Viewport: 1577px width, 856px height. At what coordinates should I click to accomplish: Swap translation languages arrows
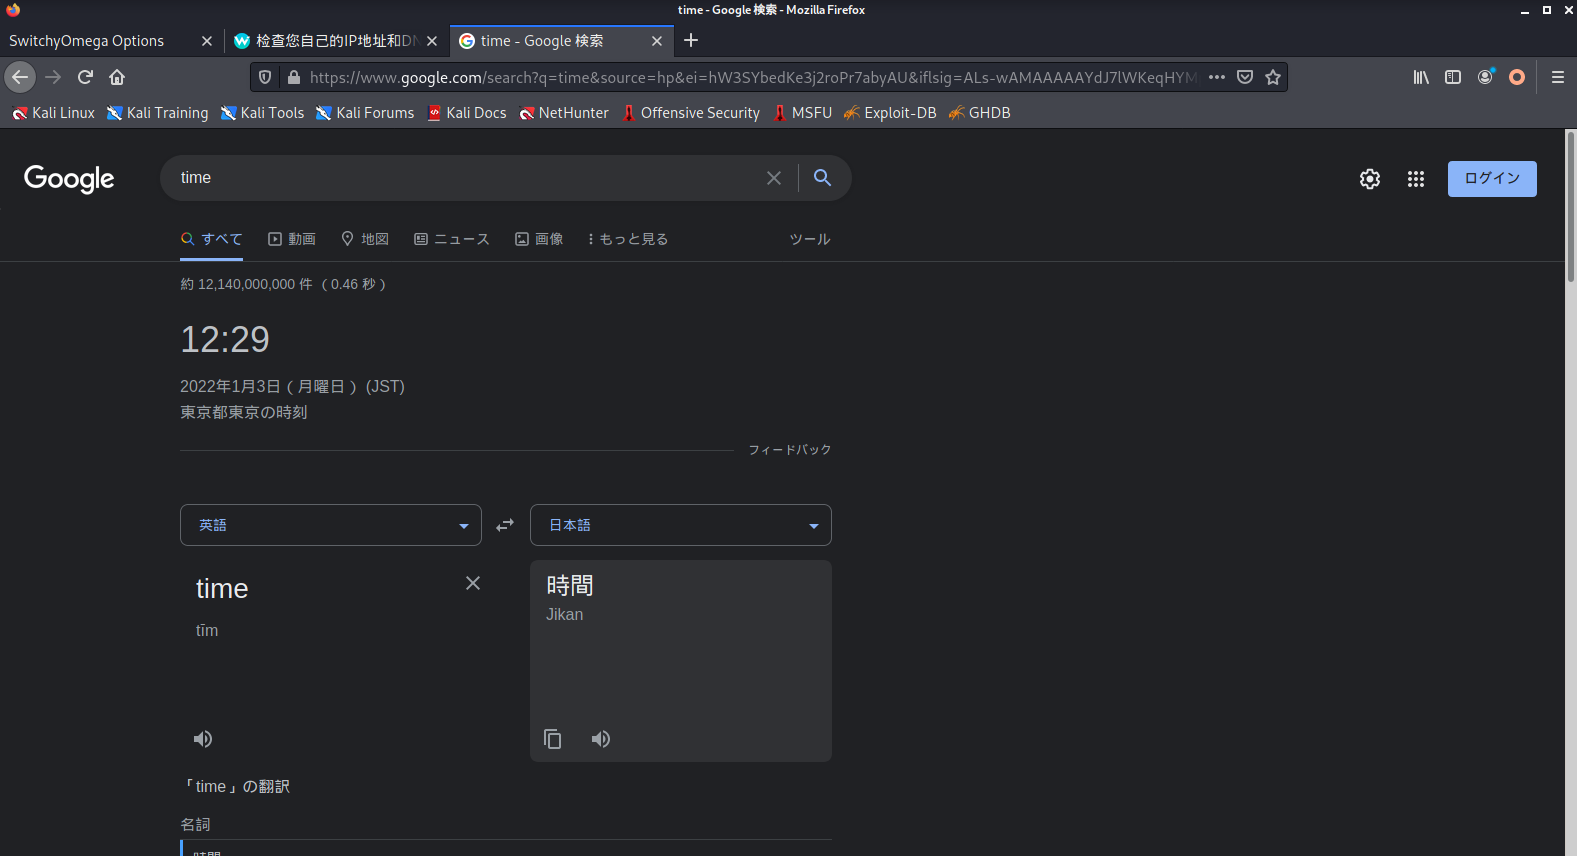coord(505,525)
